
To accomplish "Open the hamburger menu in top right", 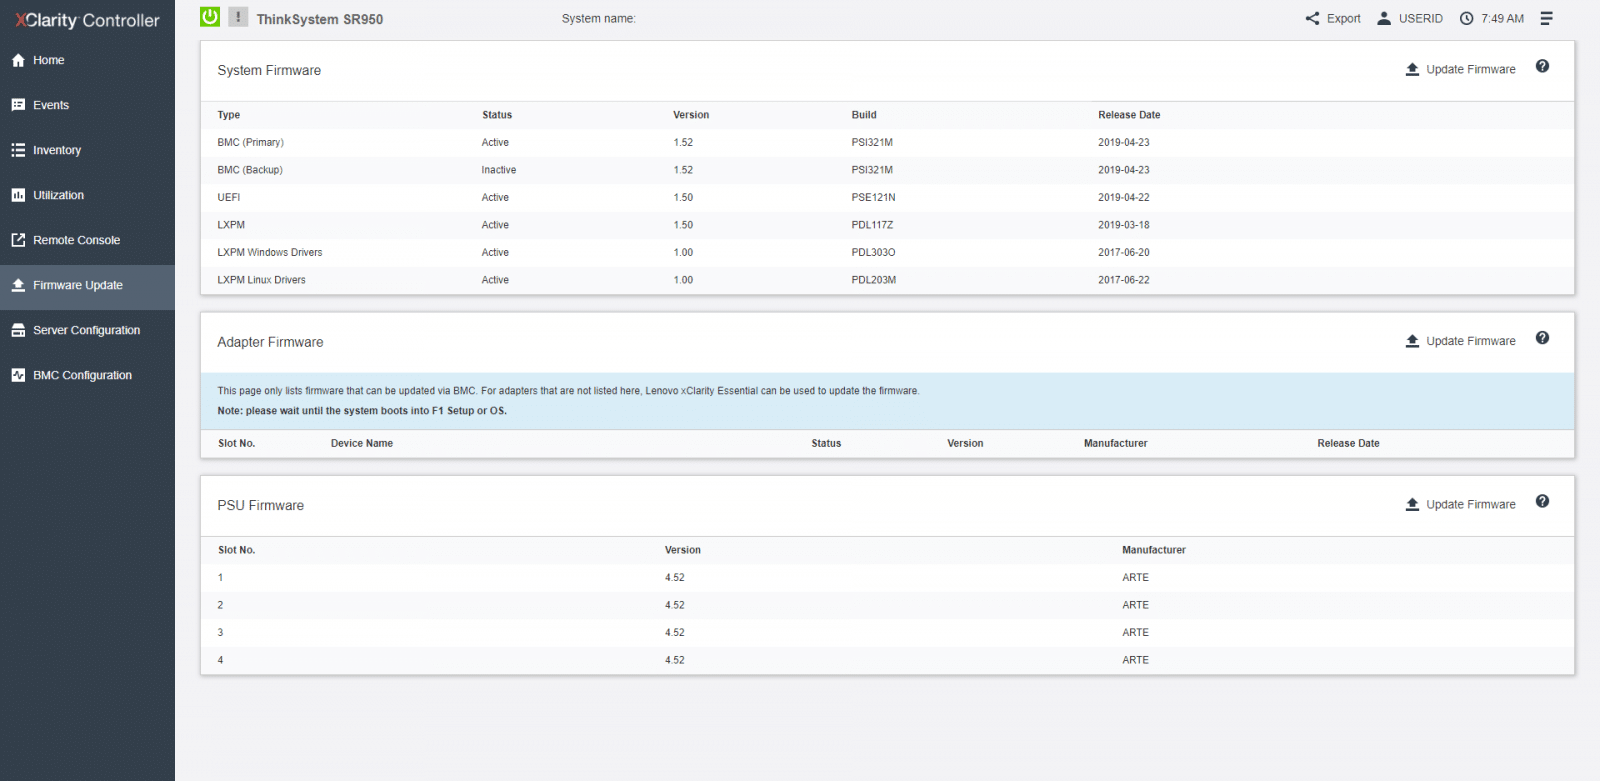I will pos(1546,18).
